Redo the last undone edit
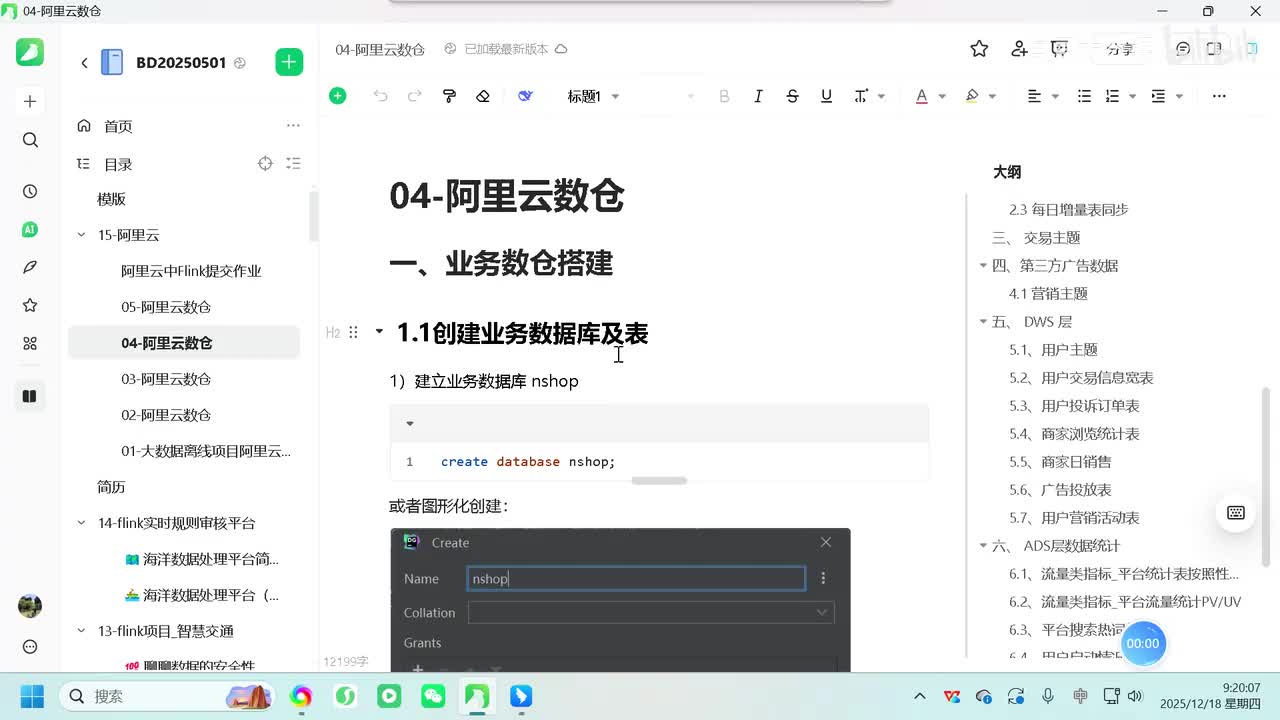 click(x=415, y=96)
